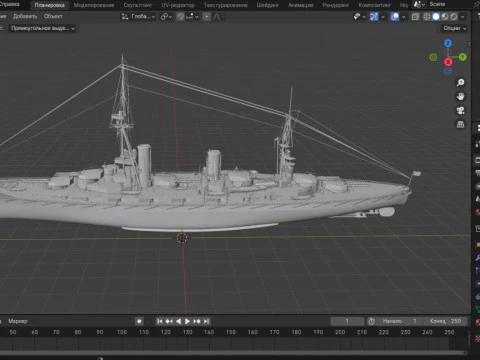Image resolution: width=480 pixels, height=360 pixels.
Task: Switch to material preview shading
Action: (445, 16)
